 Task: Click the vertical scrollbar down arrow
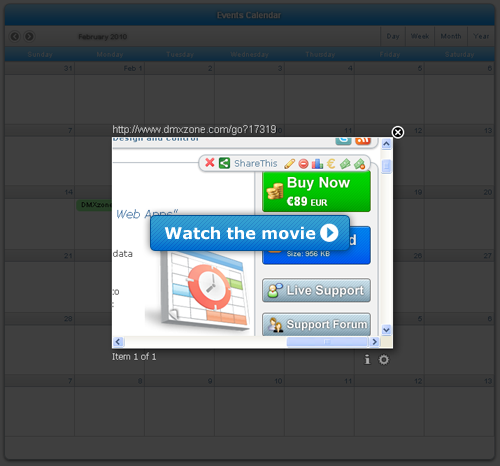(386, 330)
